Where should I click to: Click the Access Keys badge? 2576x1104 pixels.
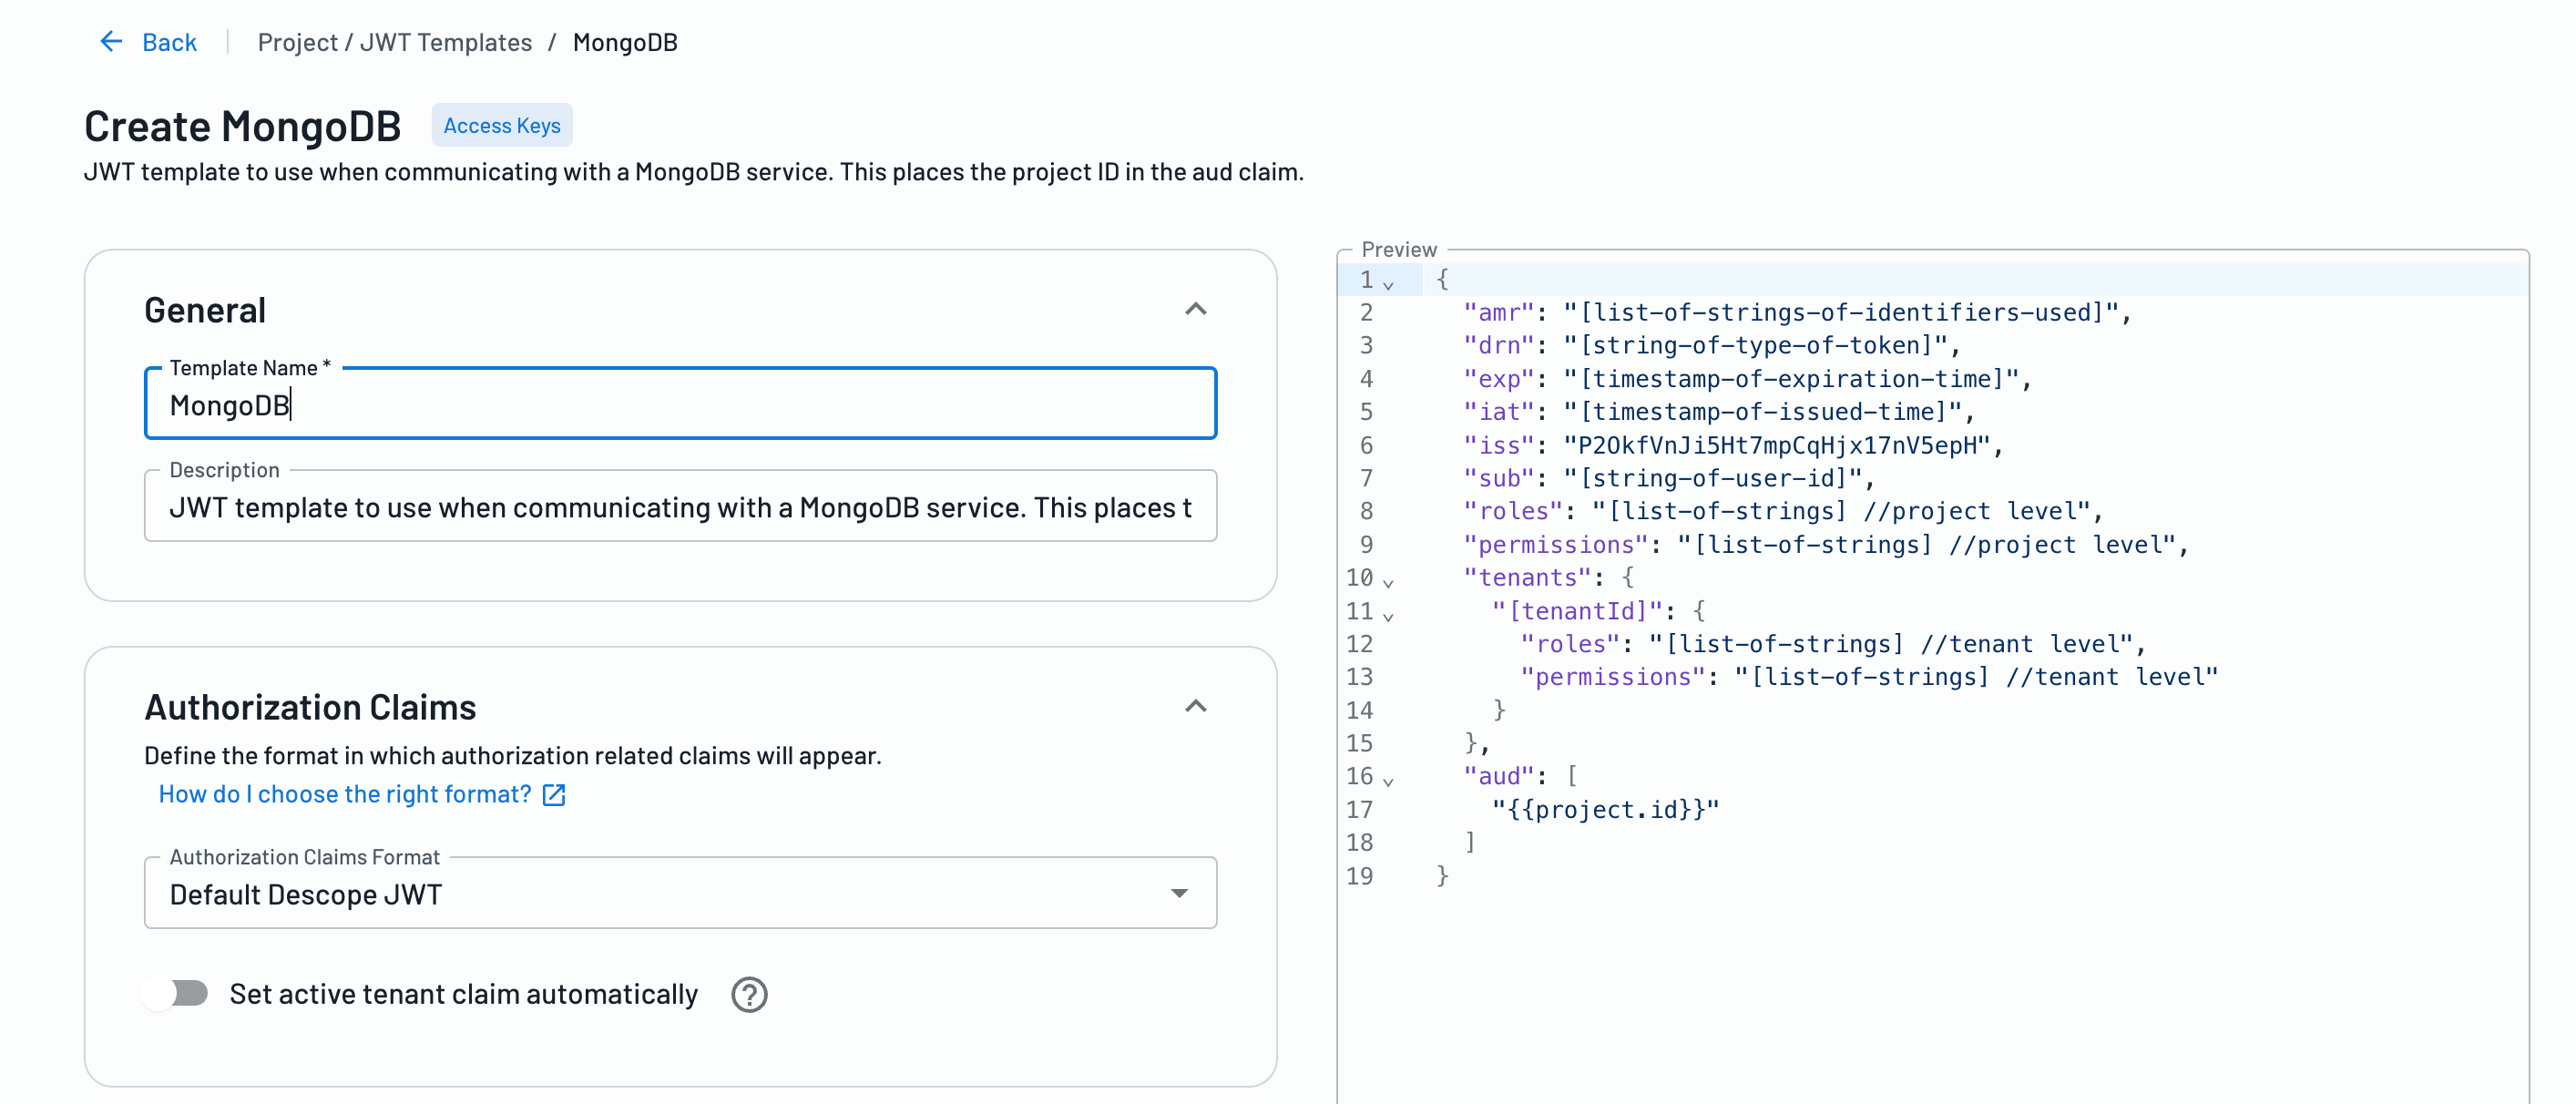tap(502, 125)
